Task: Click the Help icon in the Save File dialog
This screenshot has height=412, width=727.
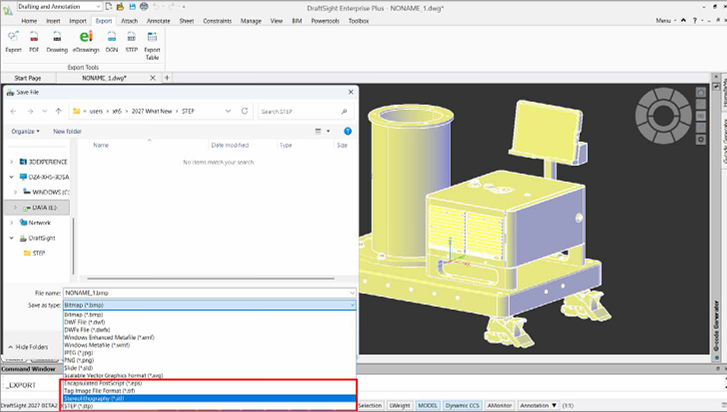Action: pos(348,131)
